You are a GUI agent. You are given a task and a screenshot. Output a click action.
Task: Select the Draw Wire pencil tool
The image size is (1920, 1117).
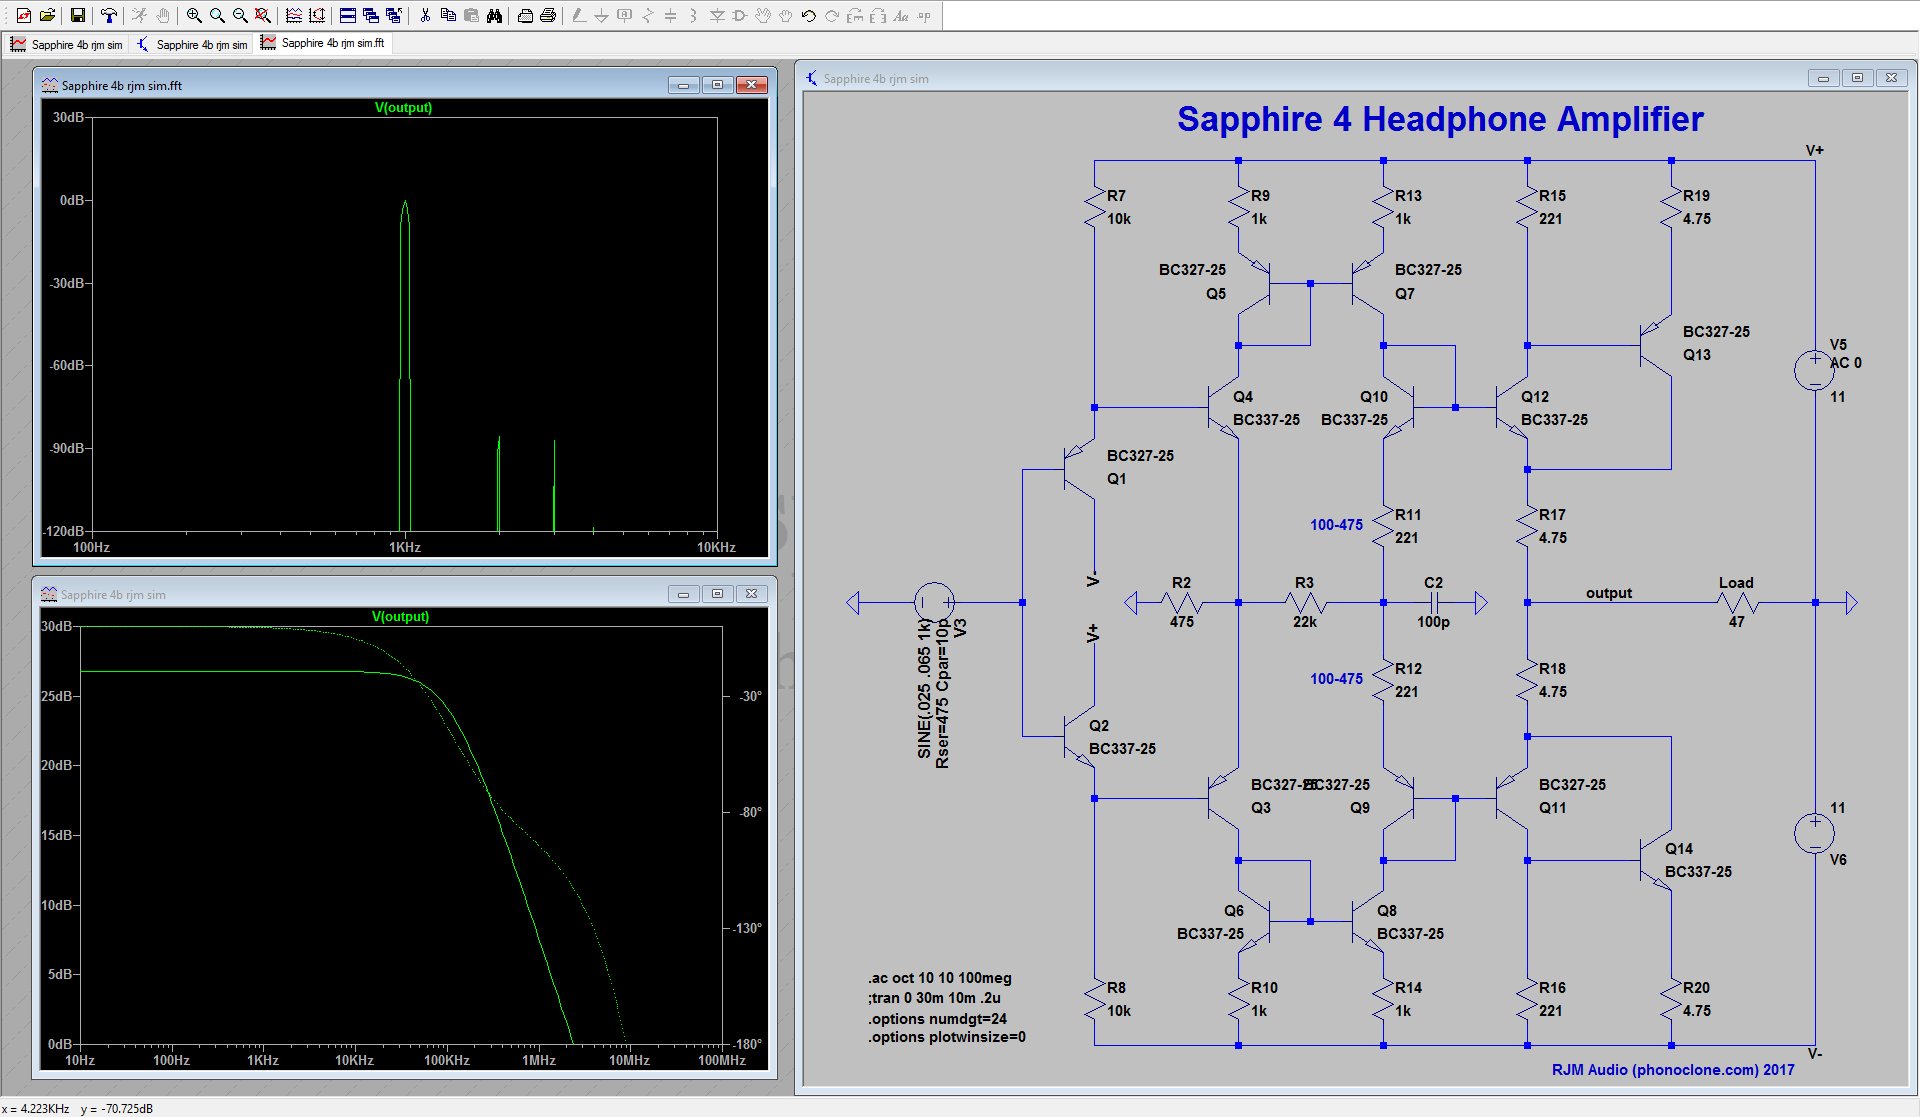point(579,15)
